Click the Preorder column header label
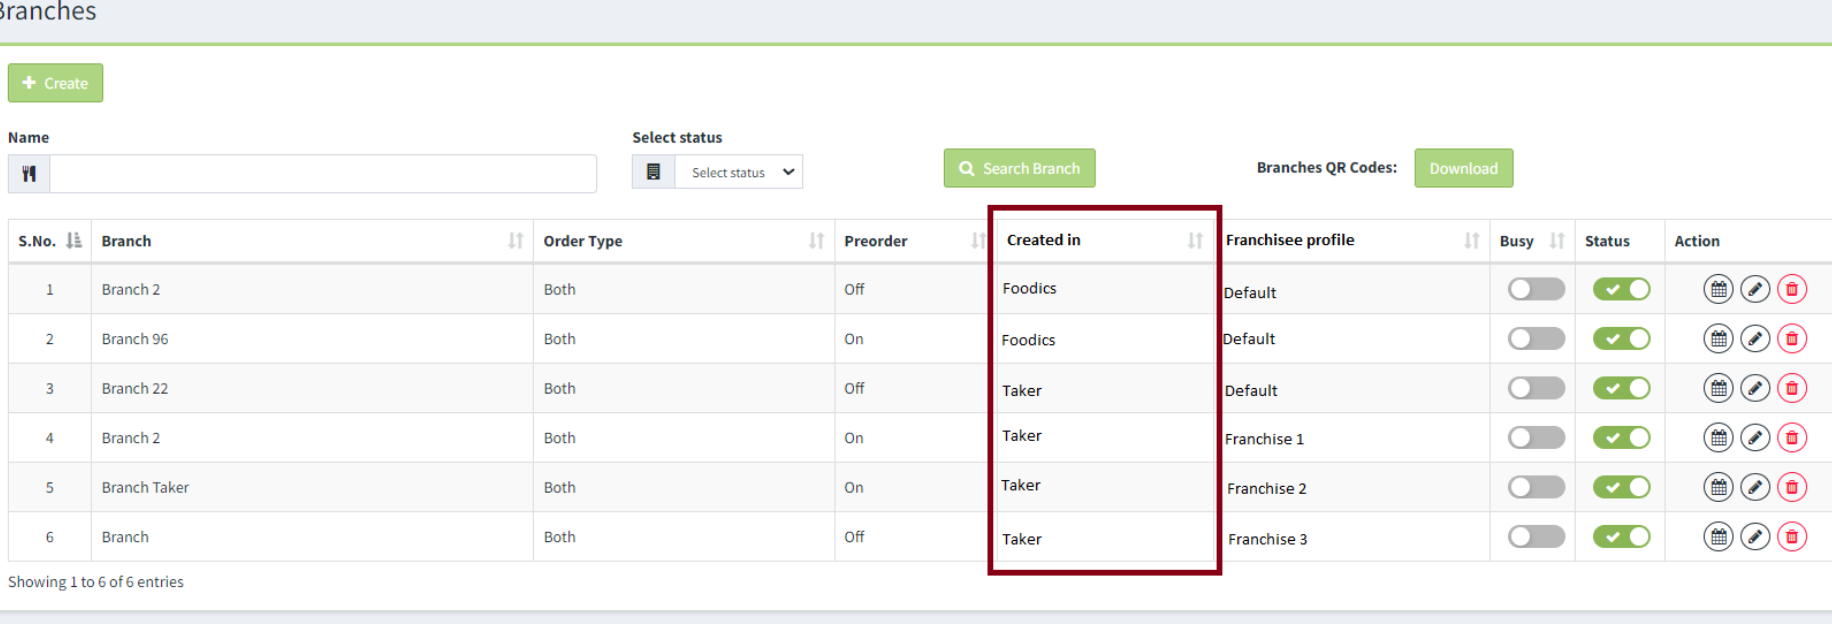The height and width of the screenshot is (624, 1832). tap(876, 241)
